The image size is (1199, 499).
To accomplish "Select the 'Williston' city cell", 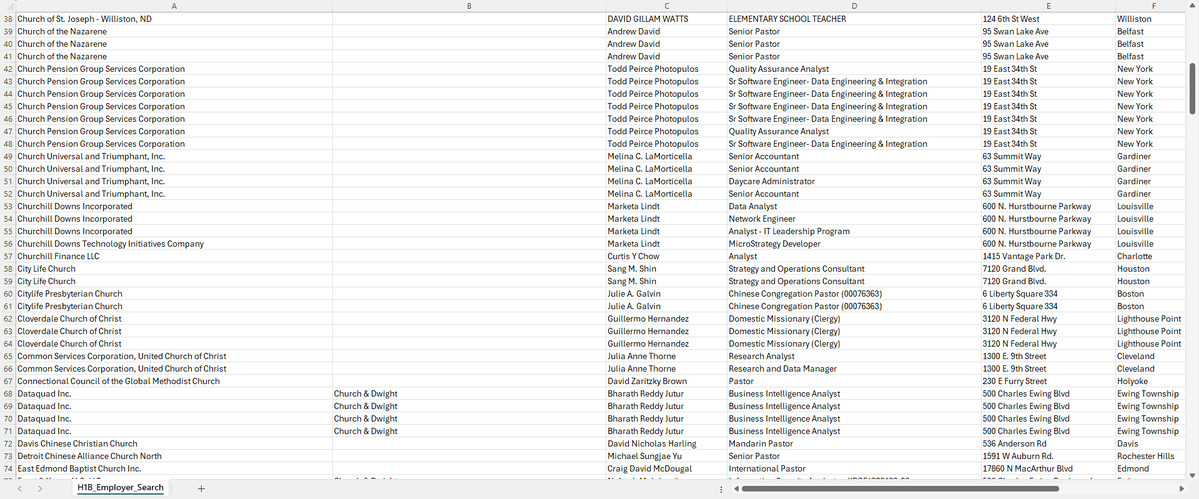I will point(1152,18).
